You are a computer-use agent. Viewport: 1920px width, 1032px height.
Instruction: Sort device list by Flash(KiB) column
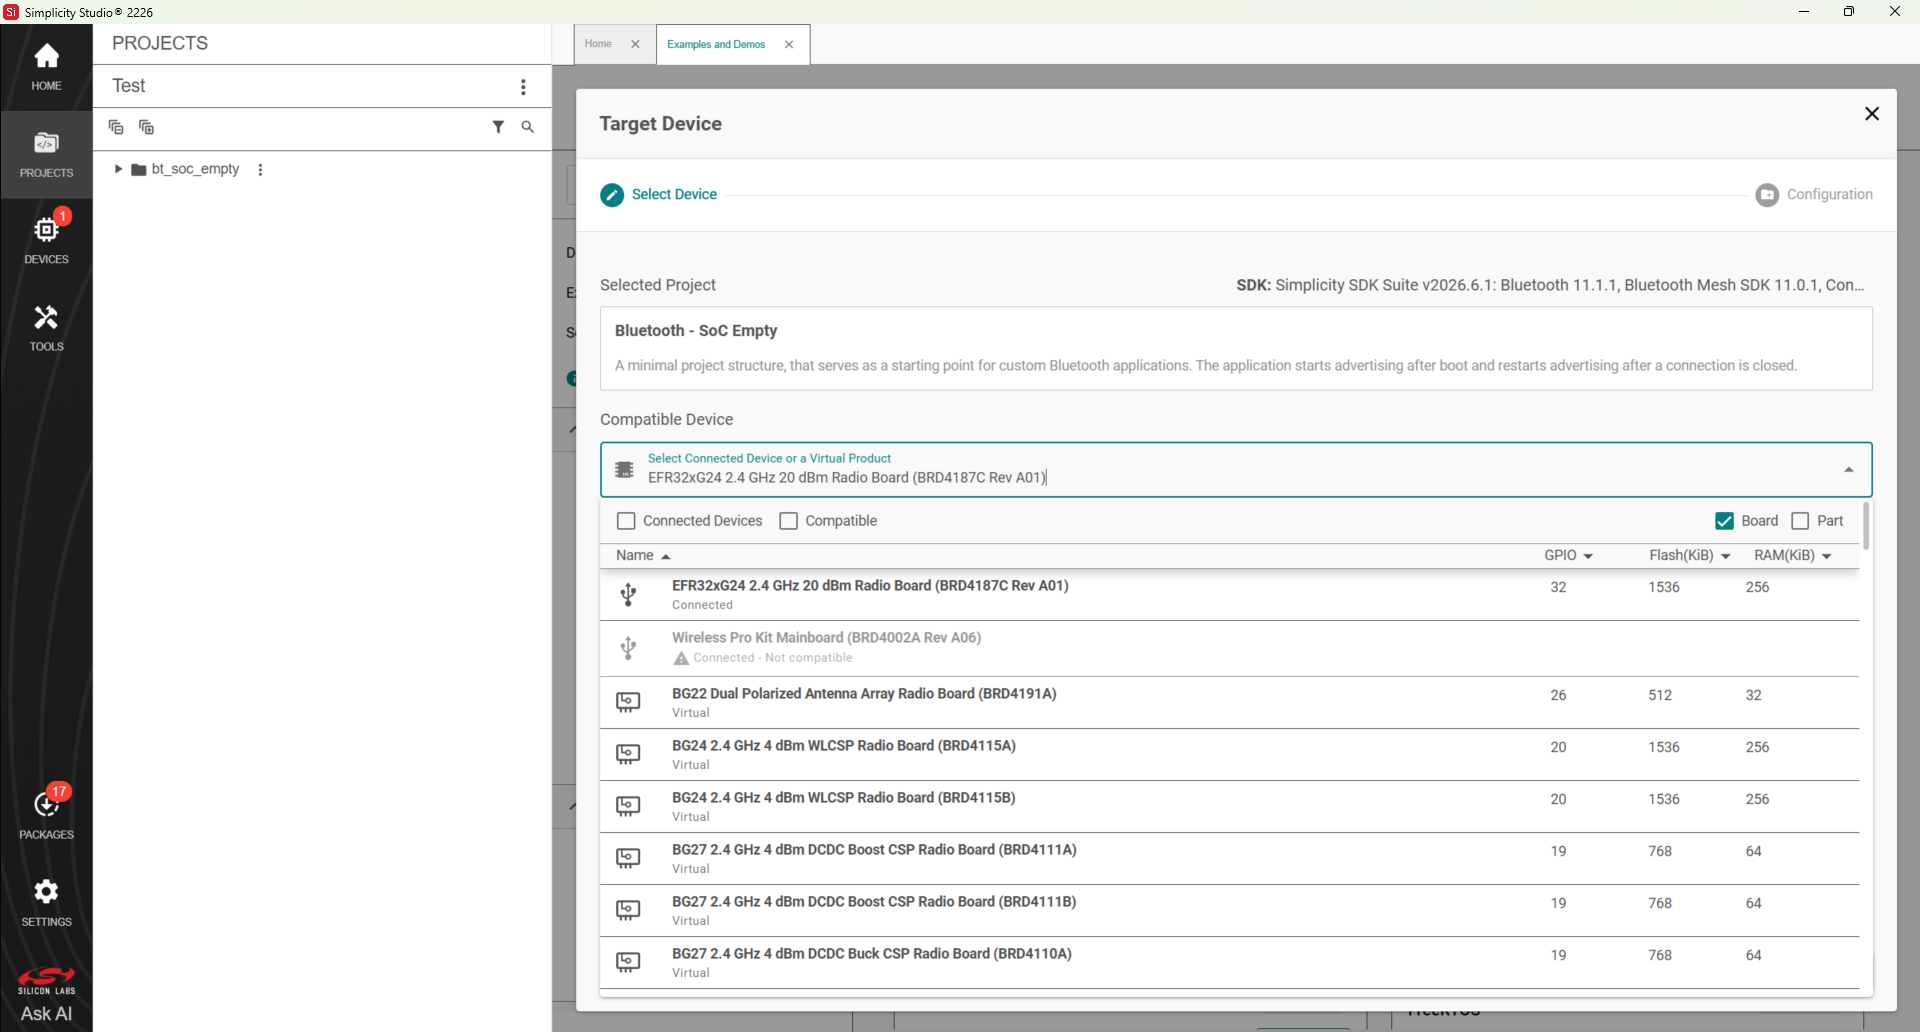(1690, 556)
